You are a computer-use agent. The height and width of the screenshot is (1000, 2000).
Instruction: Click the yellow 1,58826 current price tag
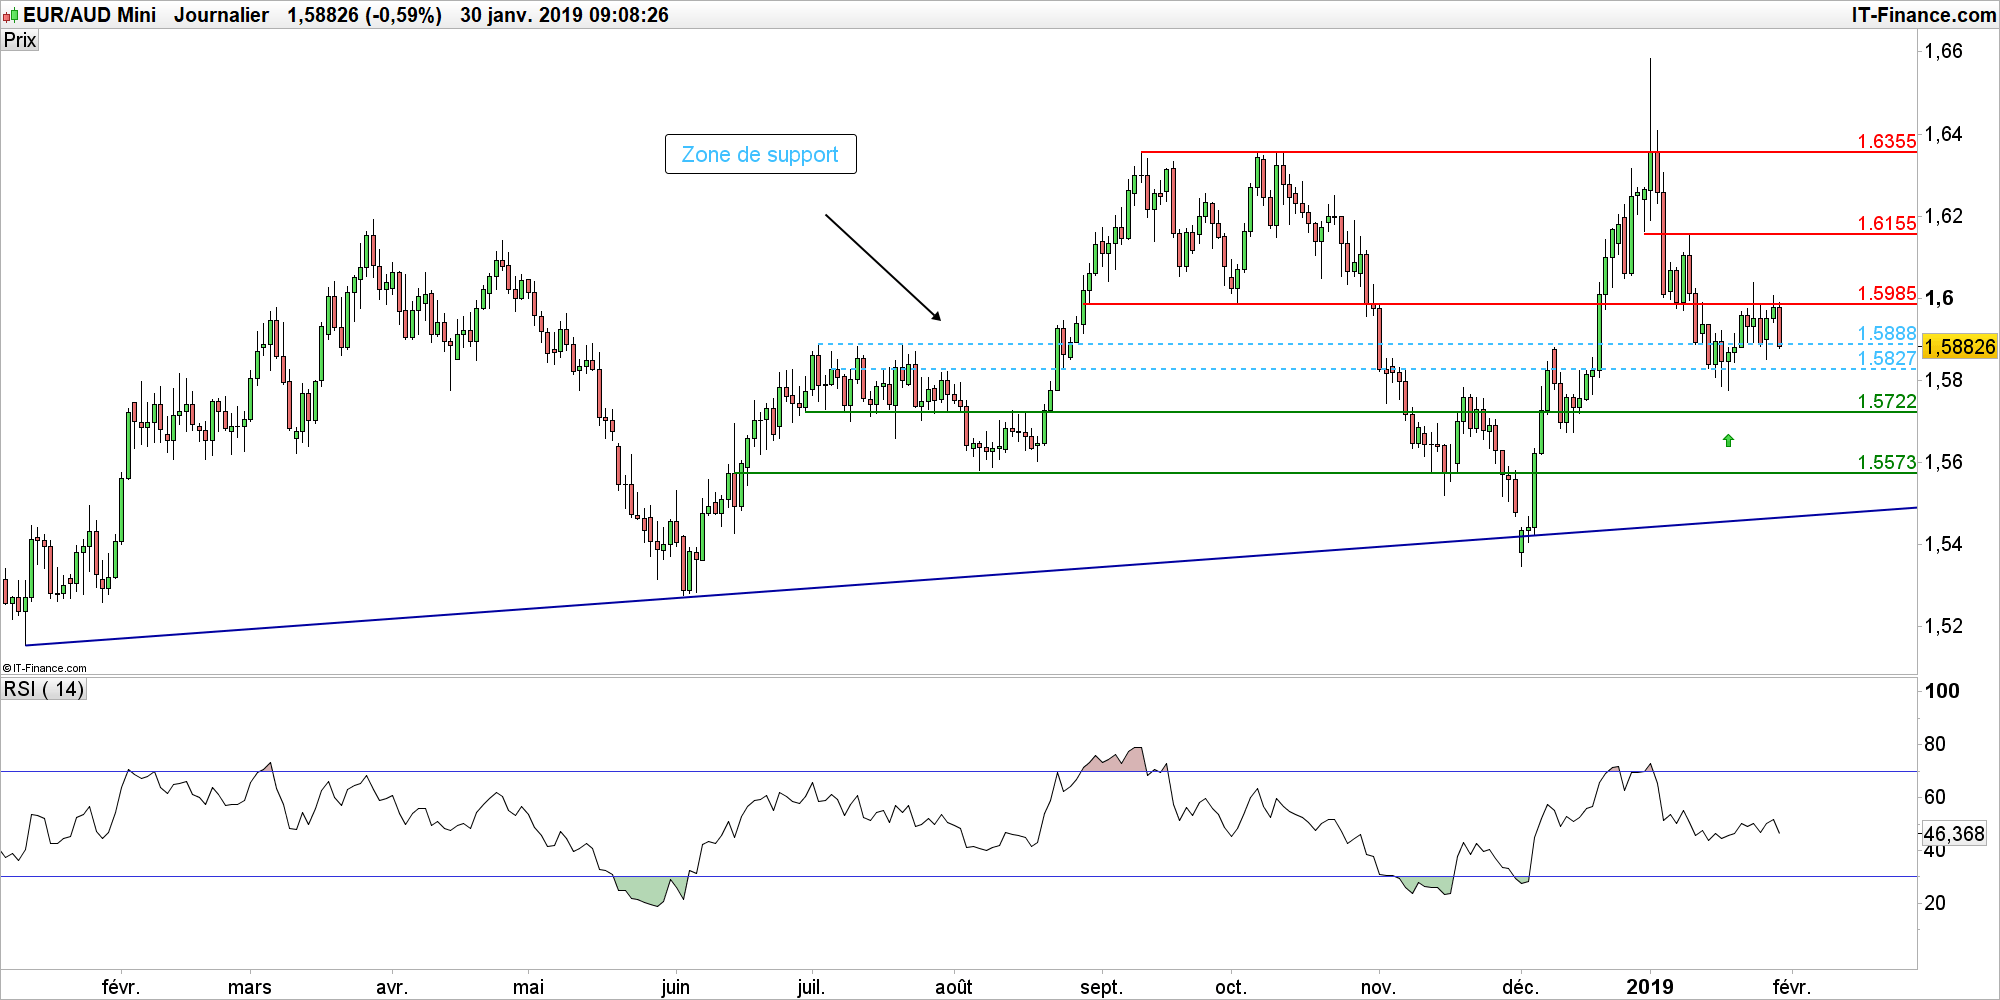[x=1959, y=347]
